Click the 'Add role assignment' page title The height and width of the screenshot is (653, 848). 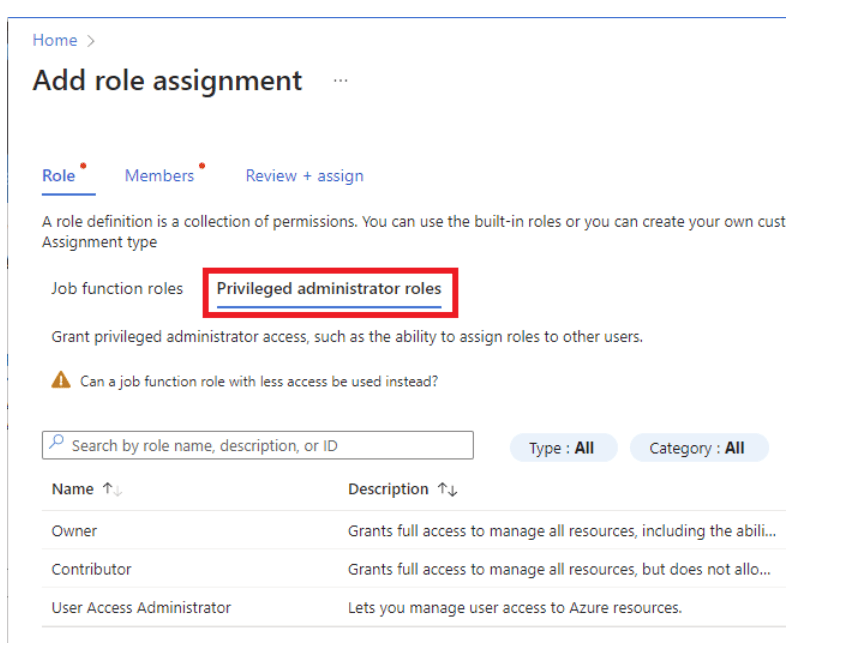coord(167,81)
